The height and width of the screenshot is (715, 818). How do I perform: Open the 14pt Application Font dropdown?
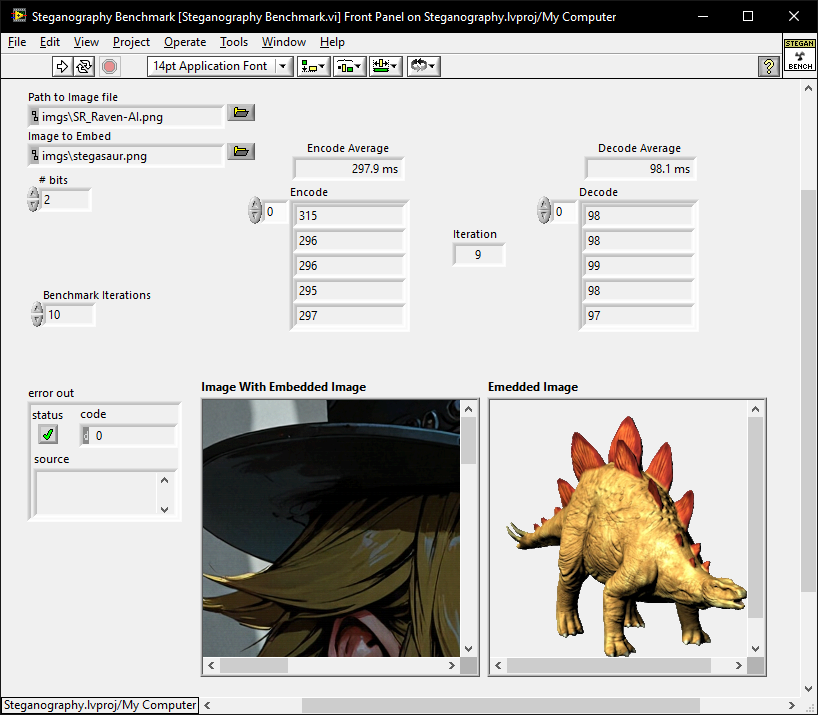[283, 66]
